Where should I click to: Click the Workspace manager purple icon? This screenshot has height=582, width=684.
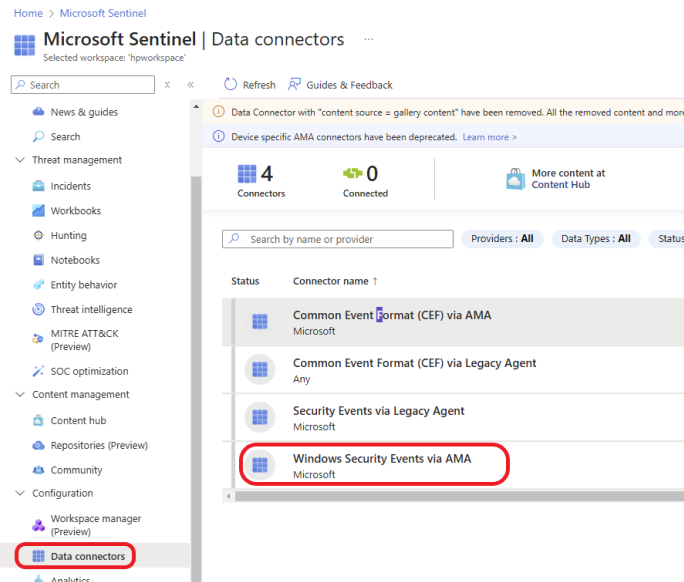[38, 525]
